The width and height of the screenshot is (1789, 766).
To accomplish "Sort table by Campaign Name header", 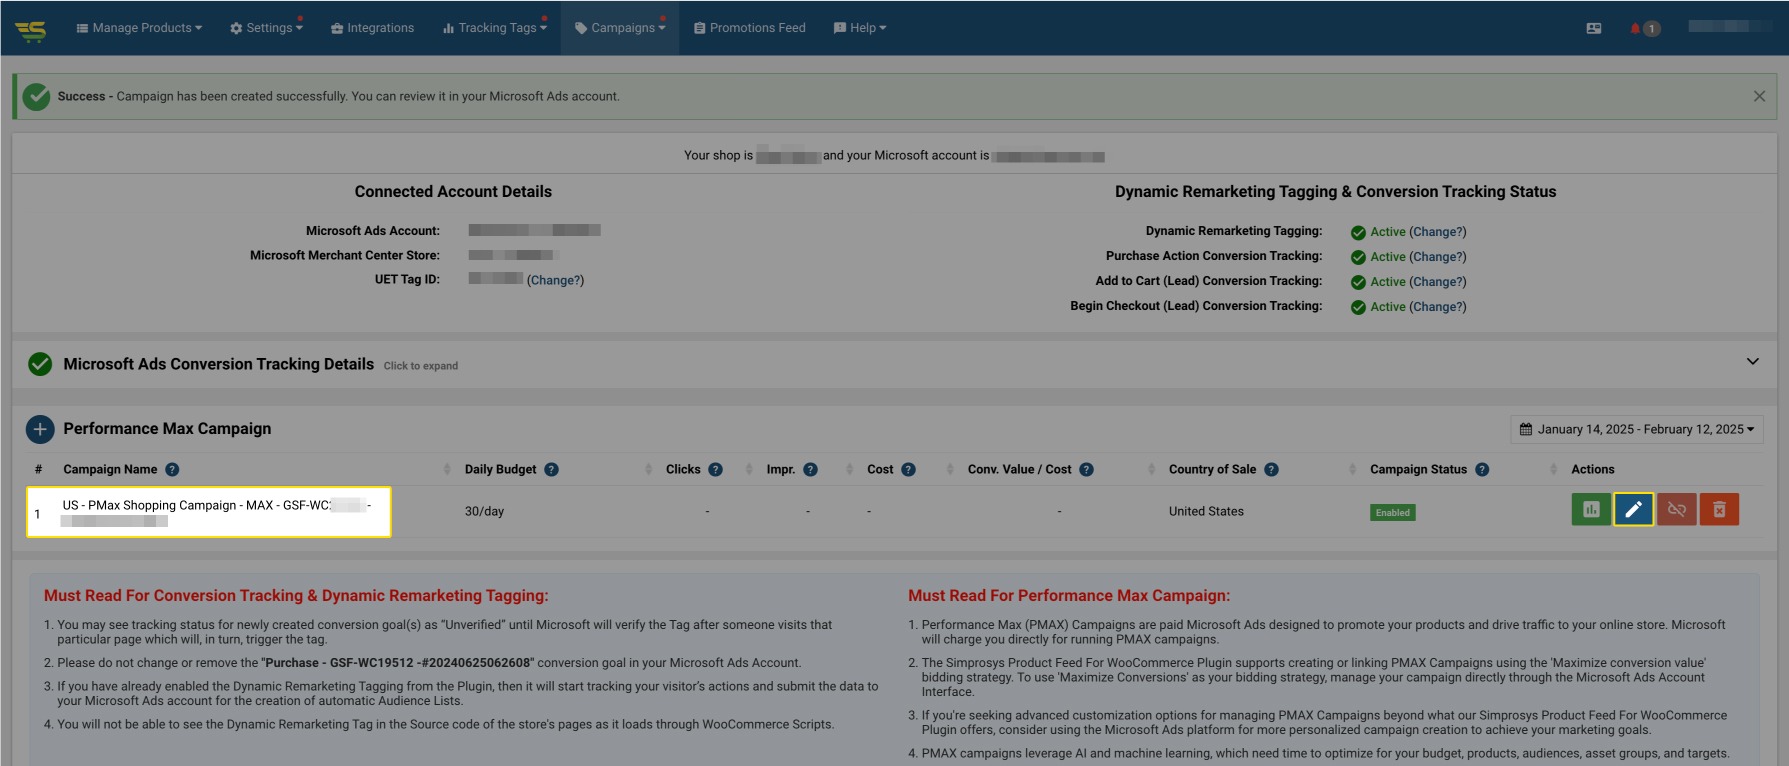I will pyautogui.click(x=110, y=469).
